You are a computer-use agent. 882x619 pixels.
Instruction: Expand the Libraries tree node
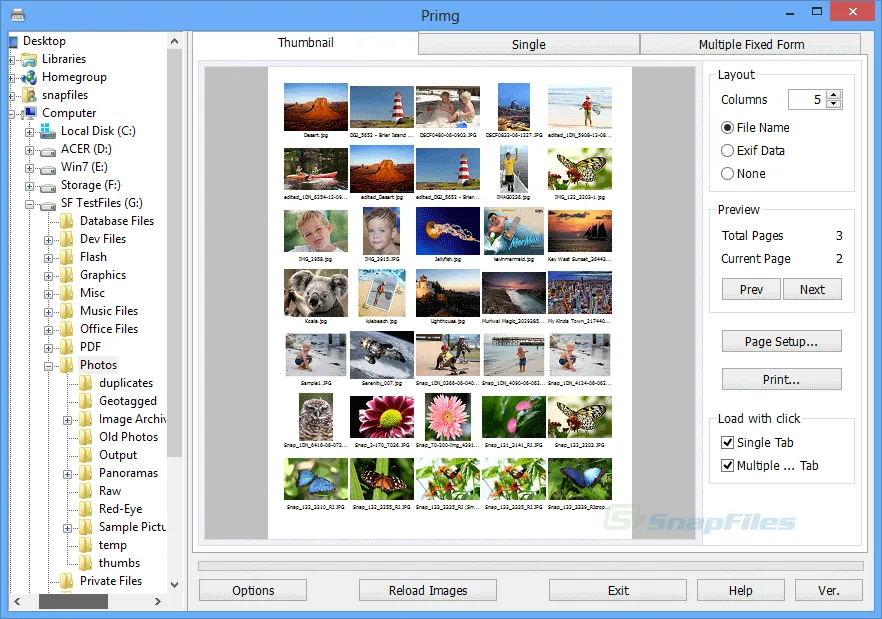[x=11, y=60]
